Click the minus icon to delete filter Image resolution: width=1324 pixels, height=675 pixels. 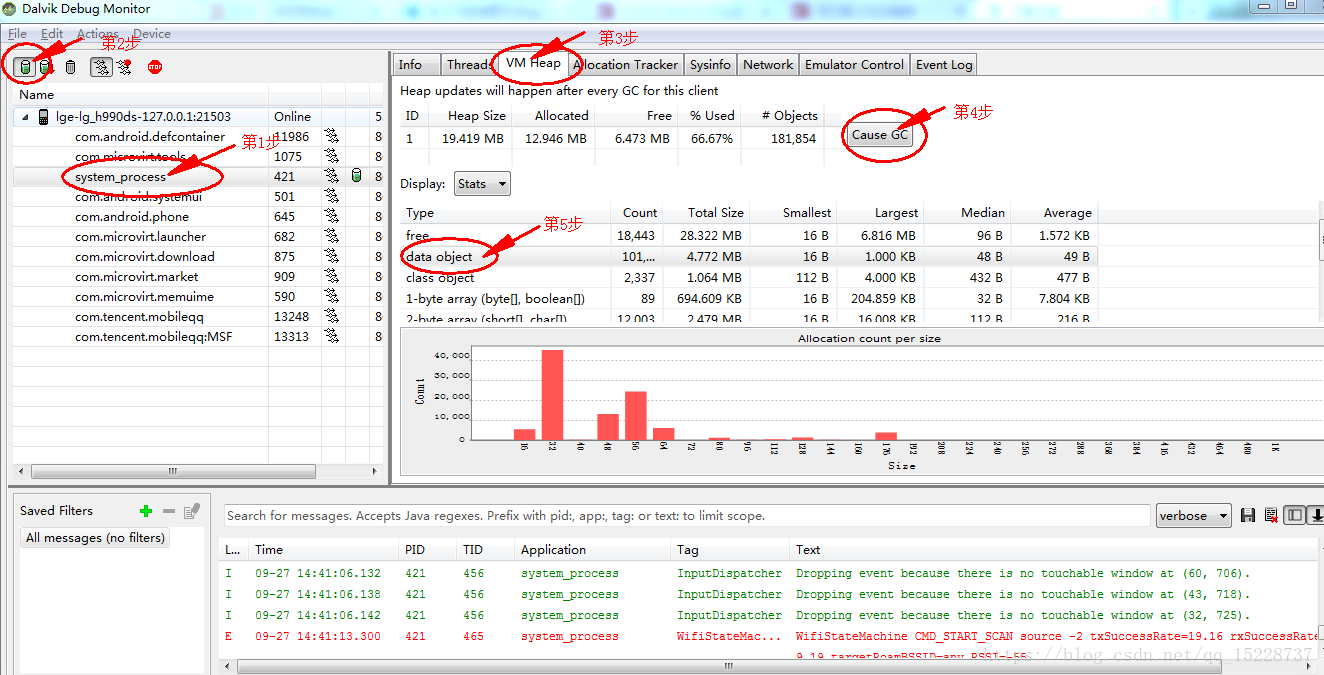[x=169, y=511]
